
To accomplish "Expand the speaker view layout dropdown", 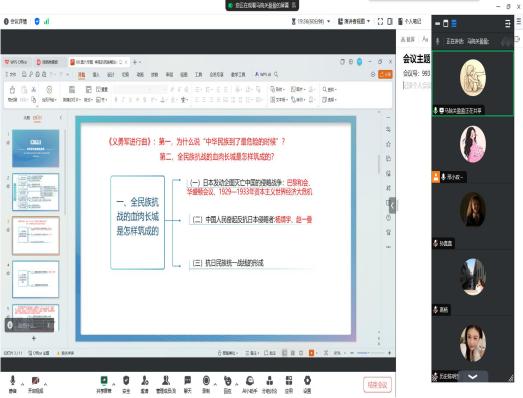I will pyautogui.click(x=354, y=21).
